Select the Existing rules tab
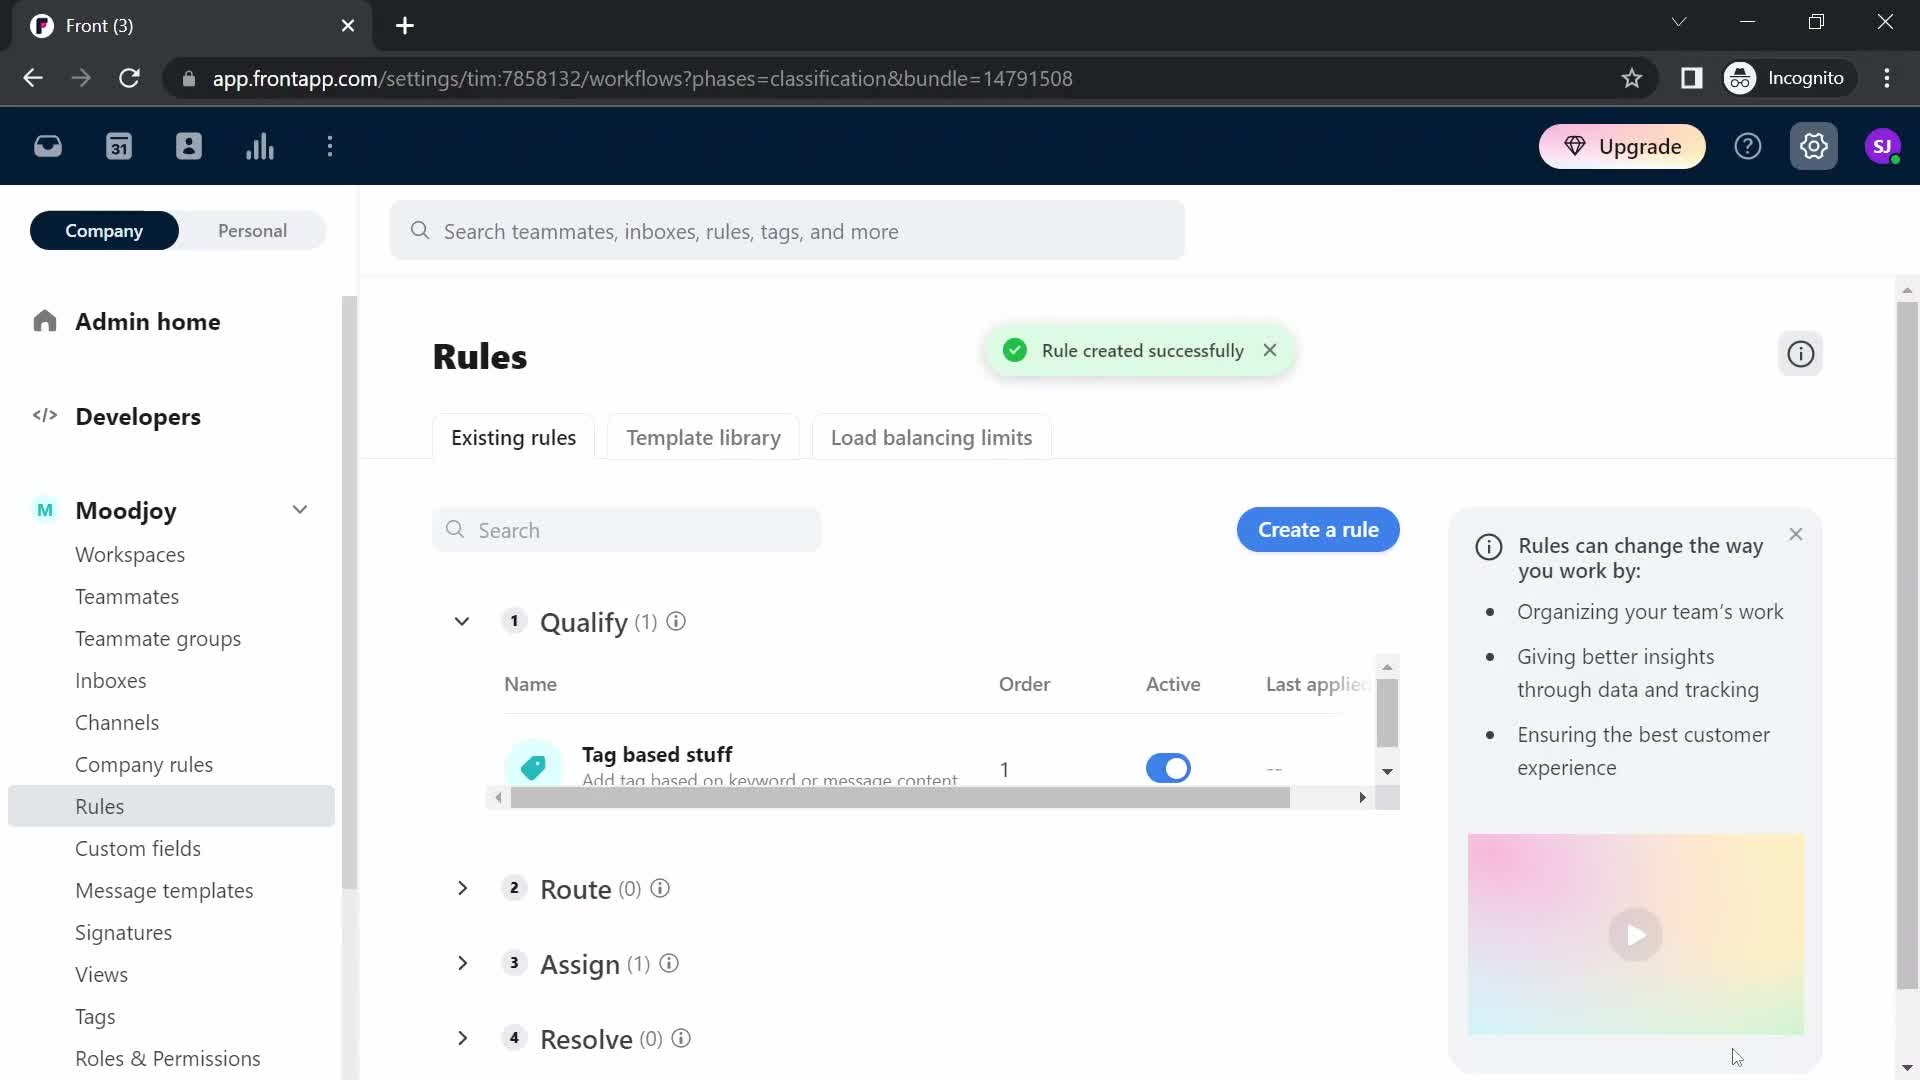The image size is (1920, 1080). click(x=514, y=438)
